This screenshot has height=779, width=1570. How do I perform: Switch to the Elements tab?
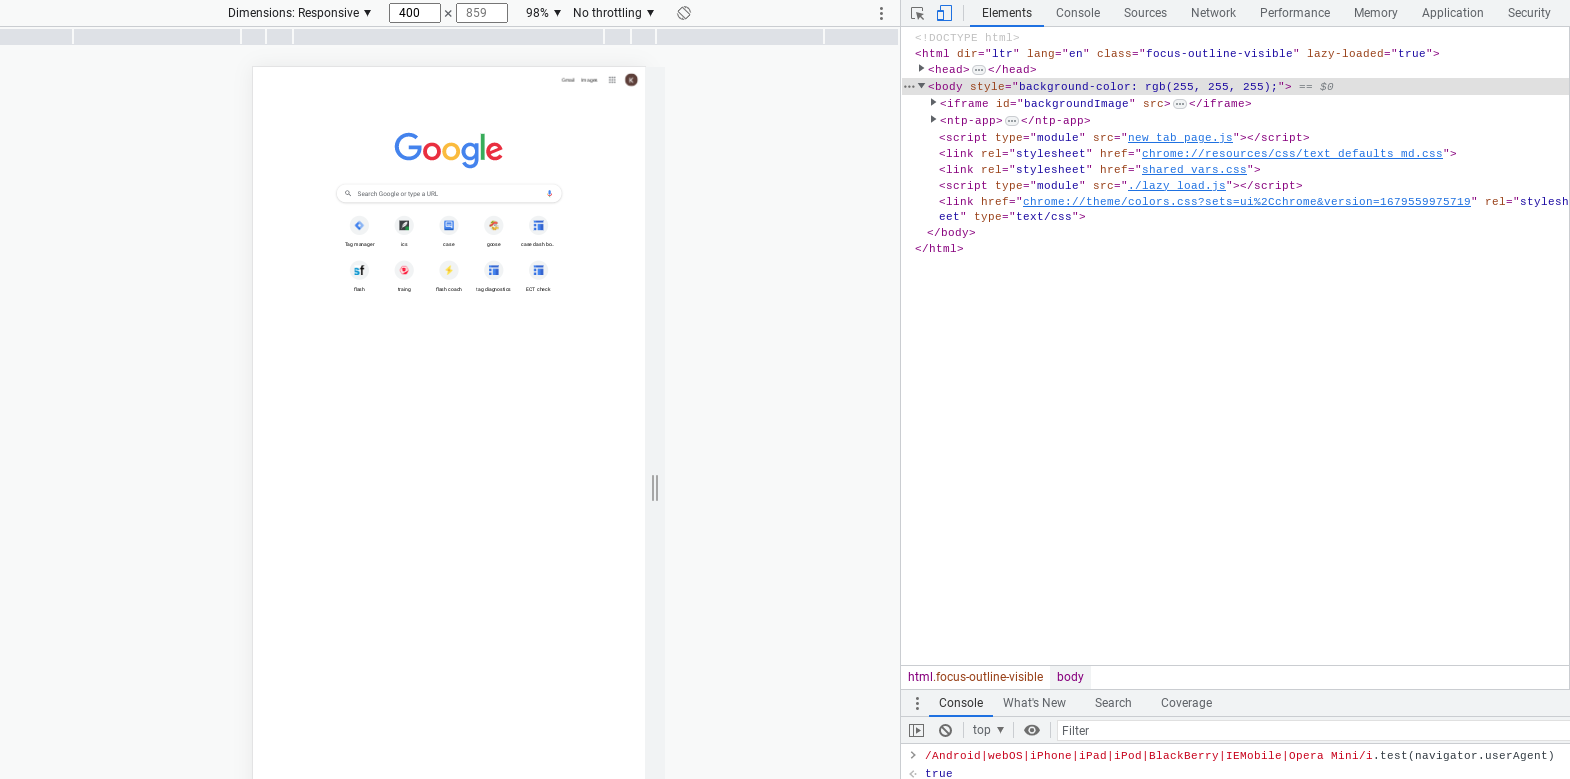(1007, 13)
